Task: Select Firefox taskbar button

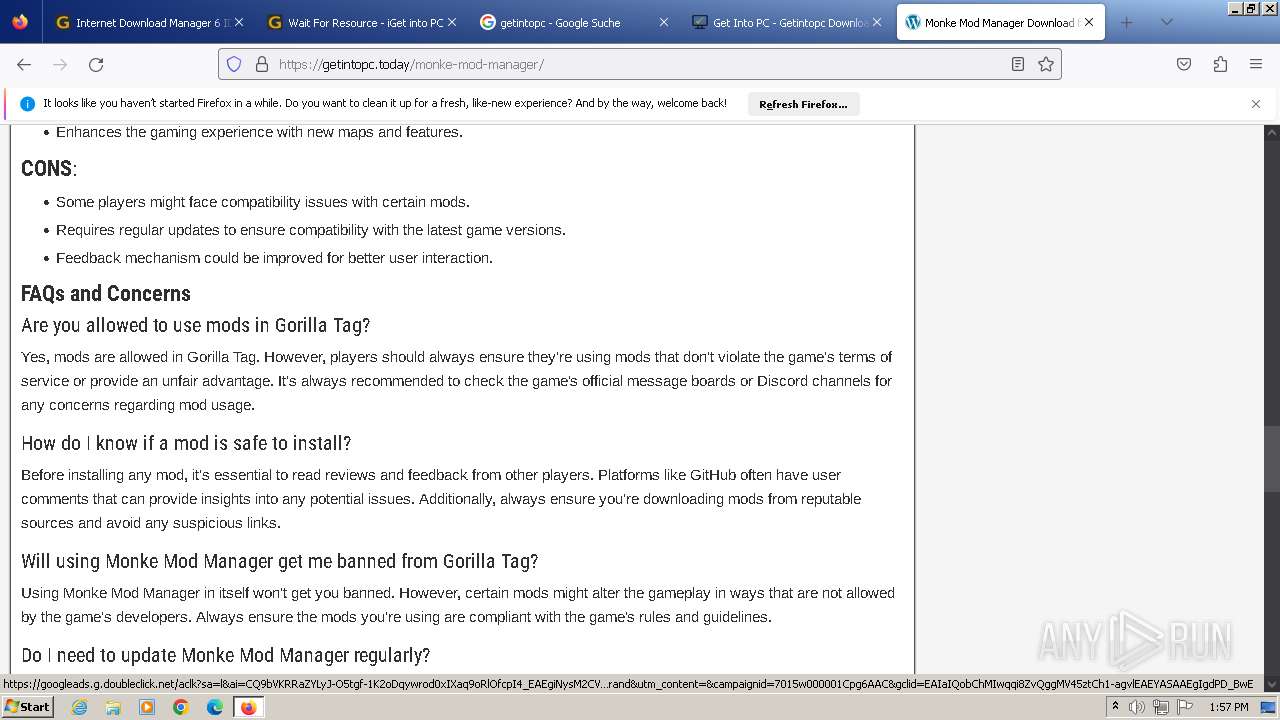Action: pyautogui.click(x=248, y=707)
